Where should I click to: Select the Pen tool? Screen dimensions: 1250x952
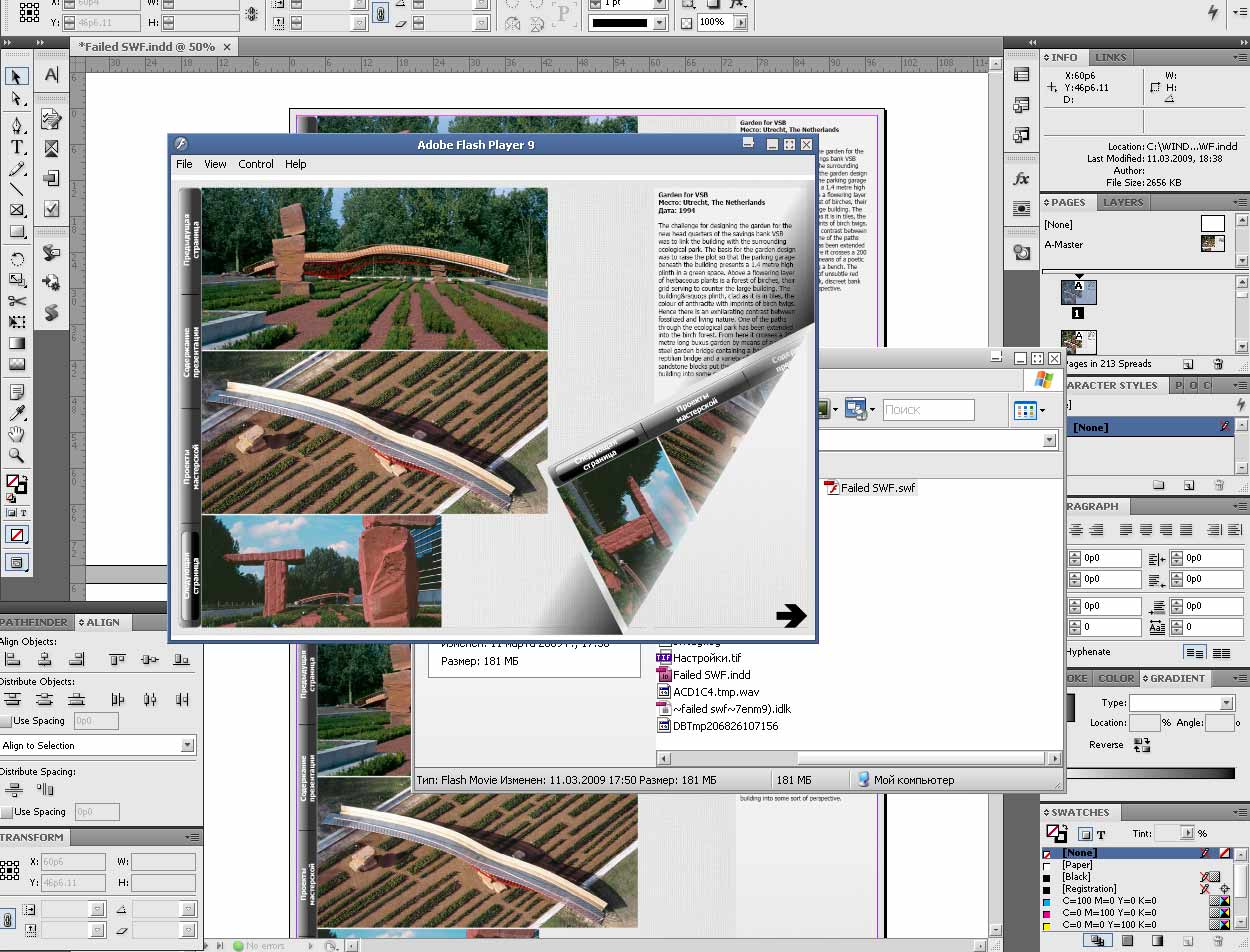[17, 125]
